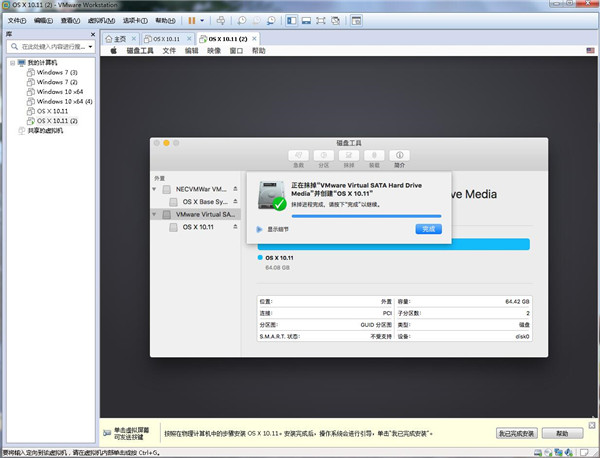Select OS X 10.11 volume in Disk Utility sidebar
The height and width of the screenshot is (458, 600).
(x=192, y=227)
